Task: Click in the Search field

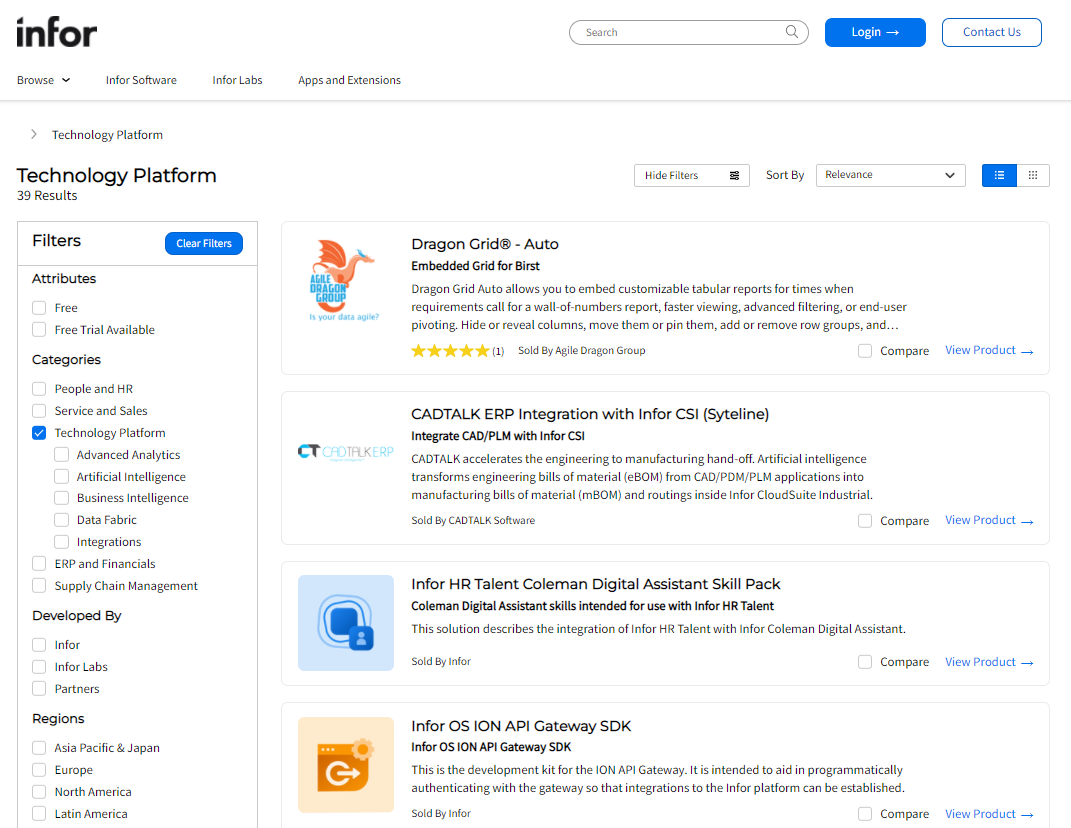Action: point(688,32)
